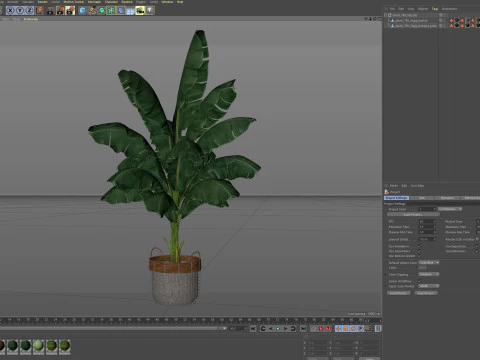Select the Project Settings tab

(x=396, y=198)
